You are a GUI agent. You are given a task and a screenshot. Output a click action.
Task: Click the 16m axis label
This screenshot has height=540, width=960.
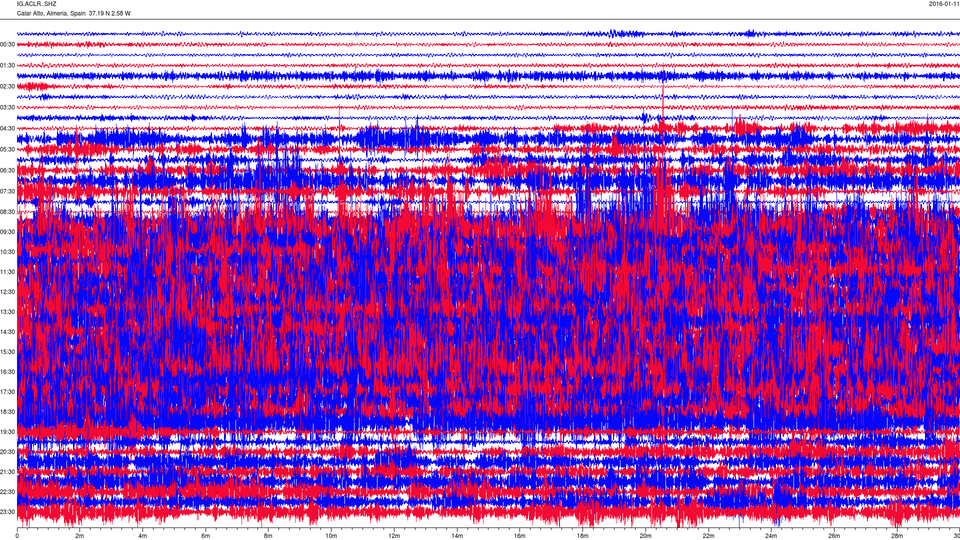click(520, 536)
